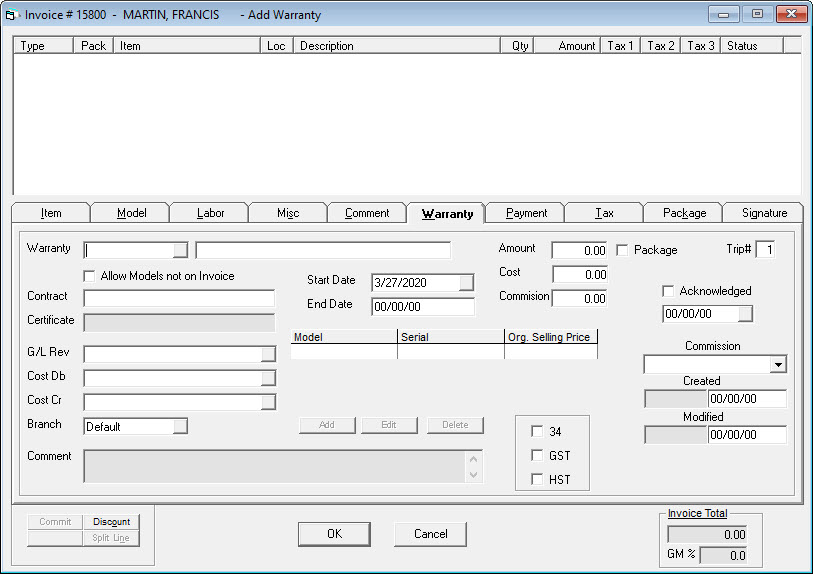The height and width of the screenshot is (574, 813).
Task: Click the Add model button
Action: (327, 425)
